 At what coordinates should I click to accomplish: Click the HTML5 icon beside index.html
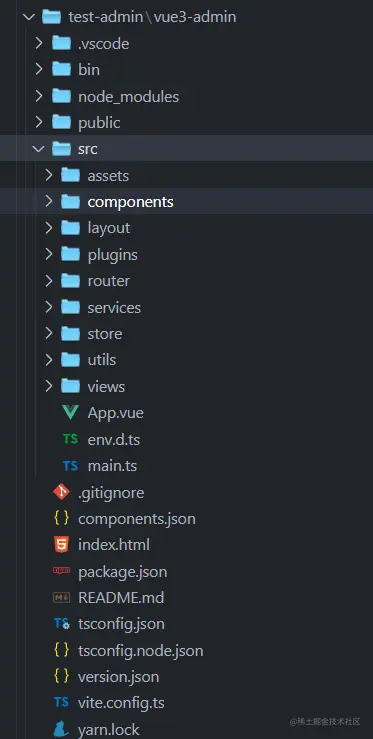pos(61,545)
